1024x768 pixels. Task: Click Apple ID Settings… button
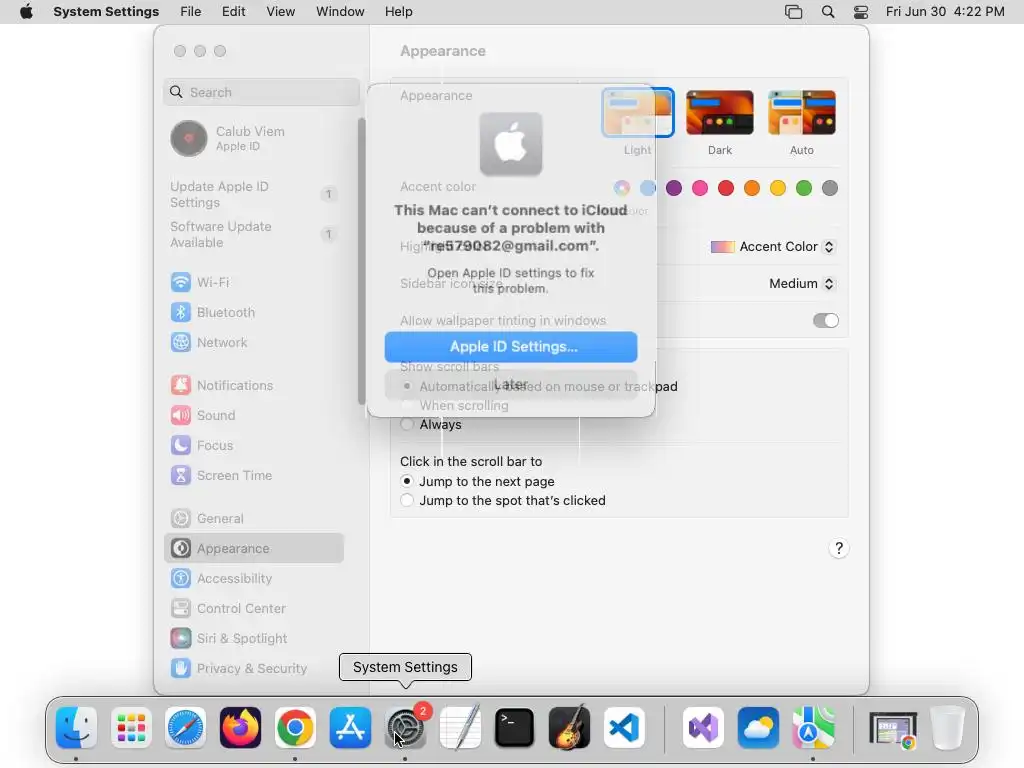click(x=511, y=347)
